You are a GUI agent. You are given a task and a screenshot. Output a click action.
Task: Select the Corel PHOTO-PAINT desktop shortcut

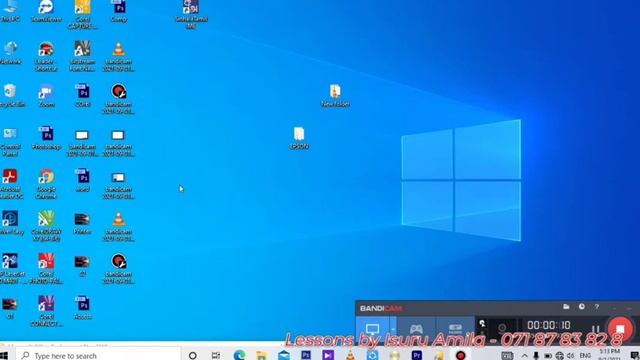point(46,269)
